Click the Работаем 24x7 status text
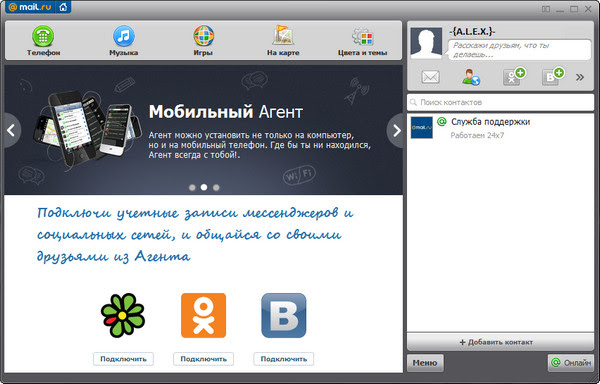The image size is (600, 384). coord(477,135)
